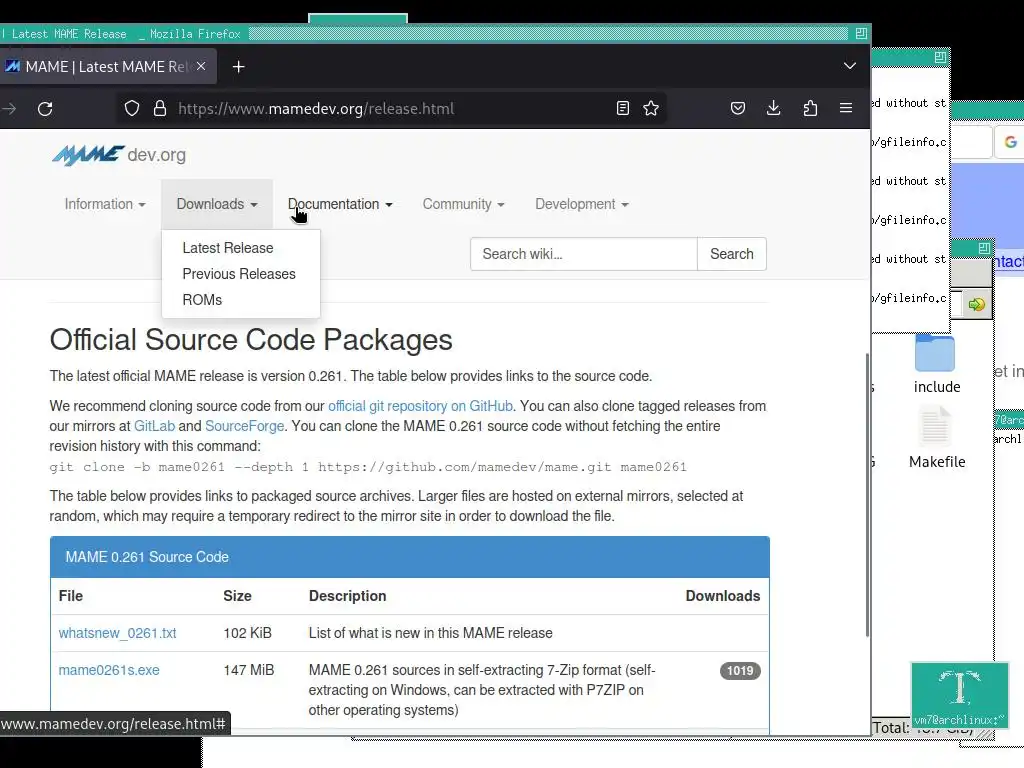The image size is (1024, 768).
Task: Click the forward navigation arrow
Action: [9, 108]
